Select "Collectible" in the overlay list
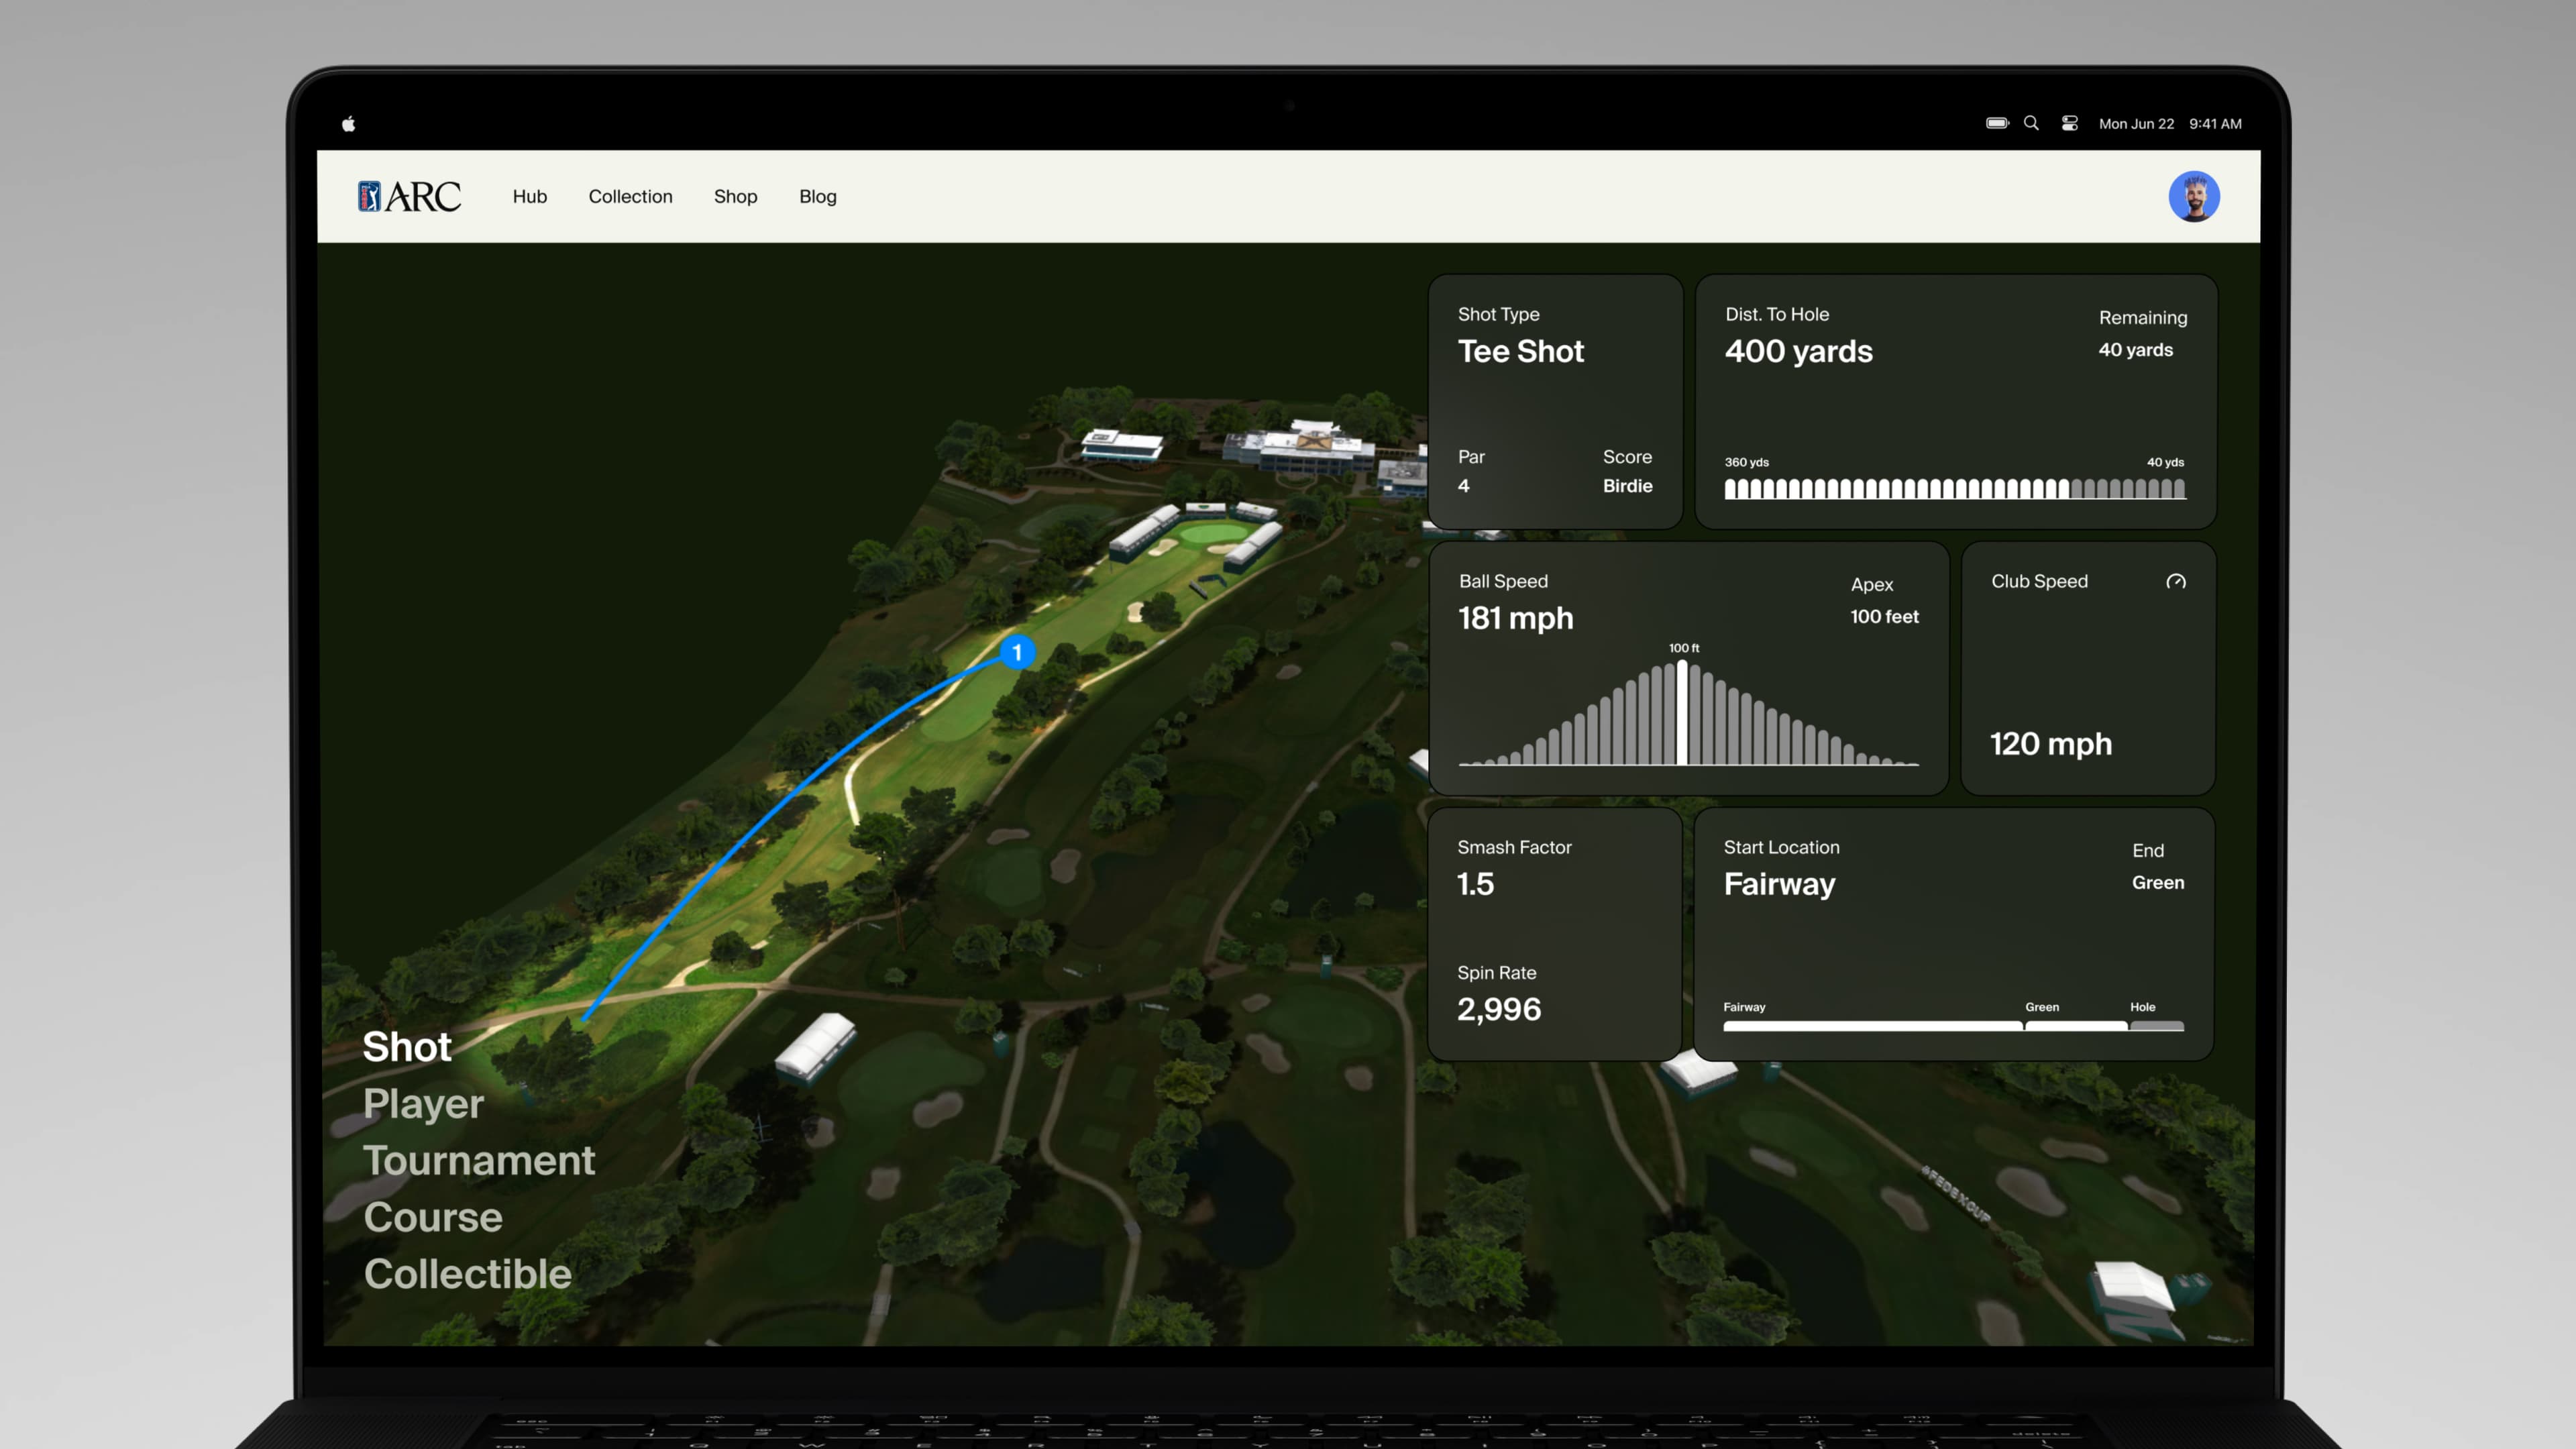 [468, 1274]
